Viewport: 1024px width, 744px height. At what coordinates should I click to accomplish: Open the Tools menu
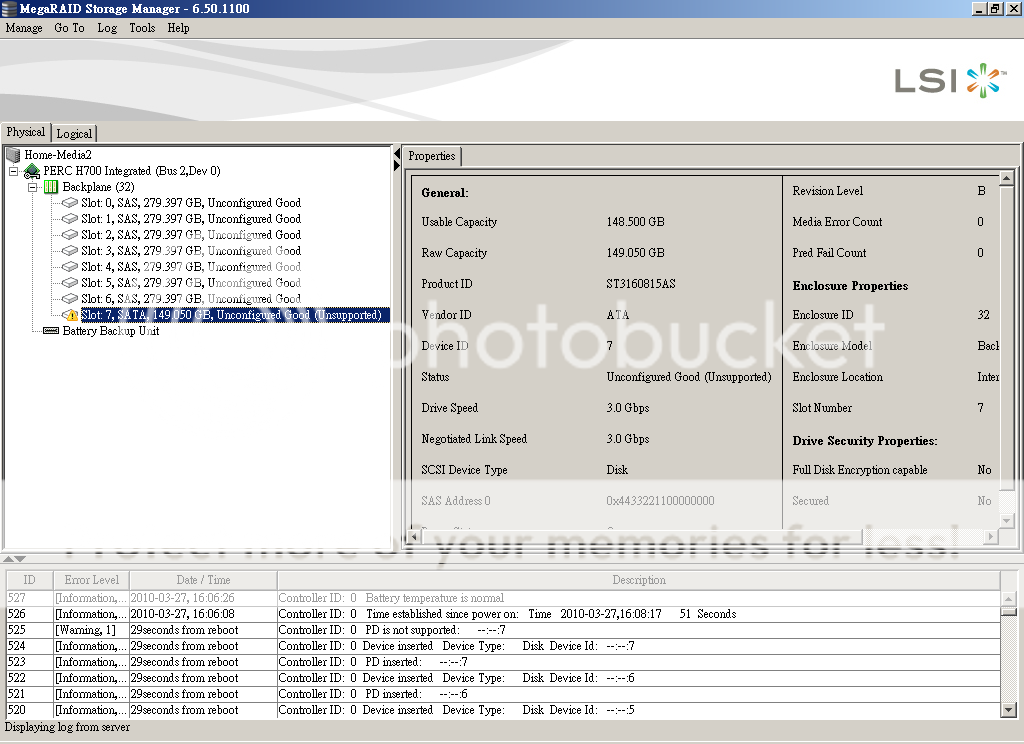[x=142, y=28]
